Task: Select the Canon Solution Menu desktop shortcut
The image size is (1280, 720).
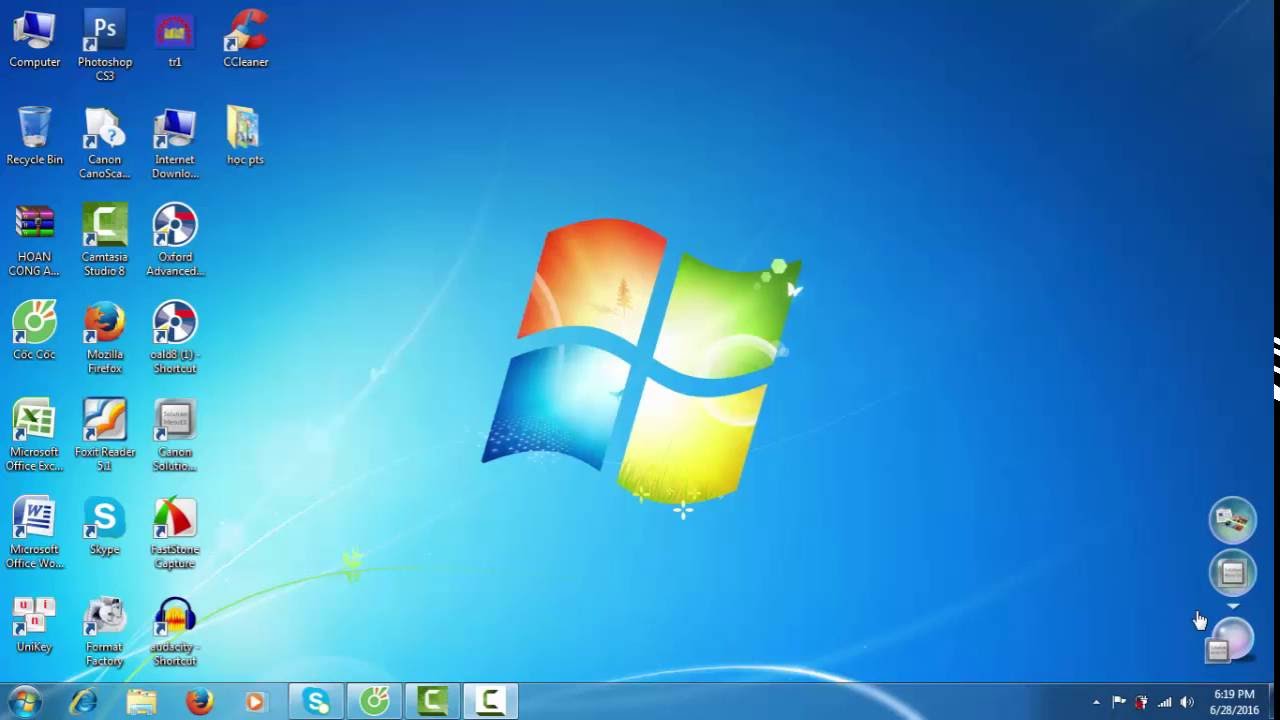Action: [175, 435]
